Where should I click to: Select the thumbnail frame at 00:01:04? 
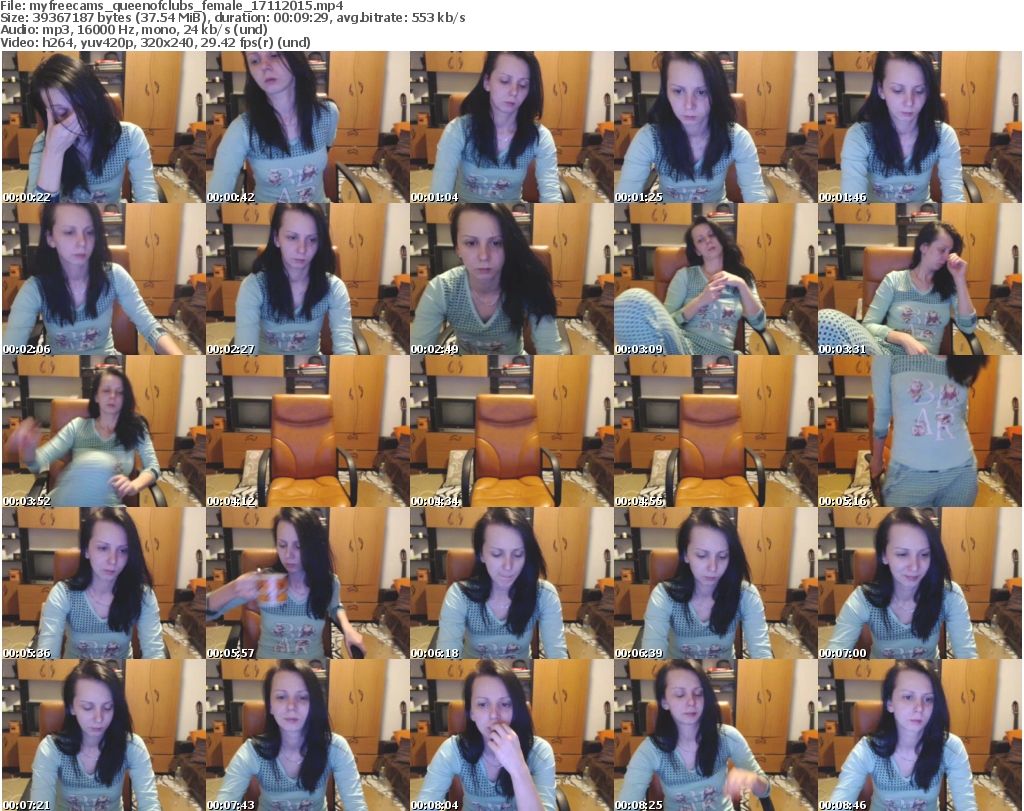512,127
